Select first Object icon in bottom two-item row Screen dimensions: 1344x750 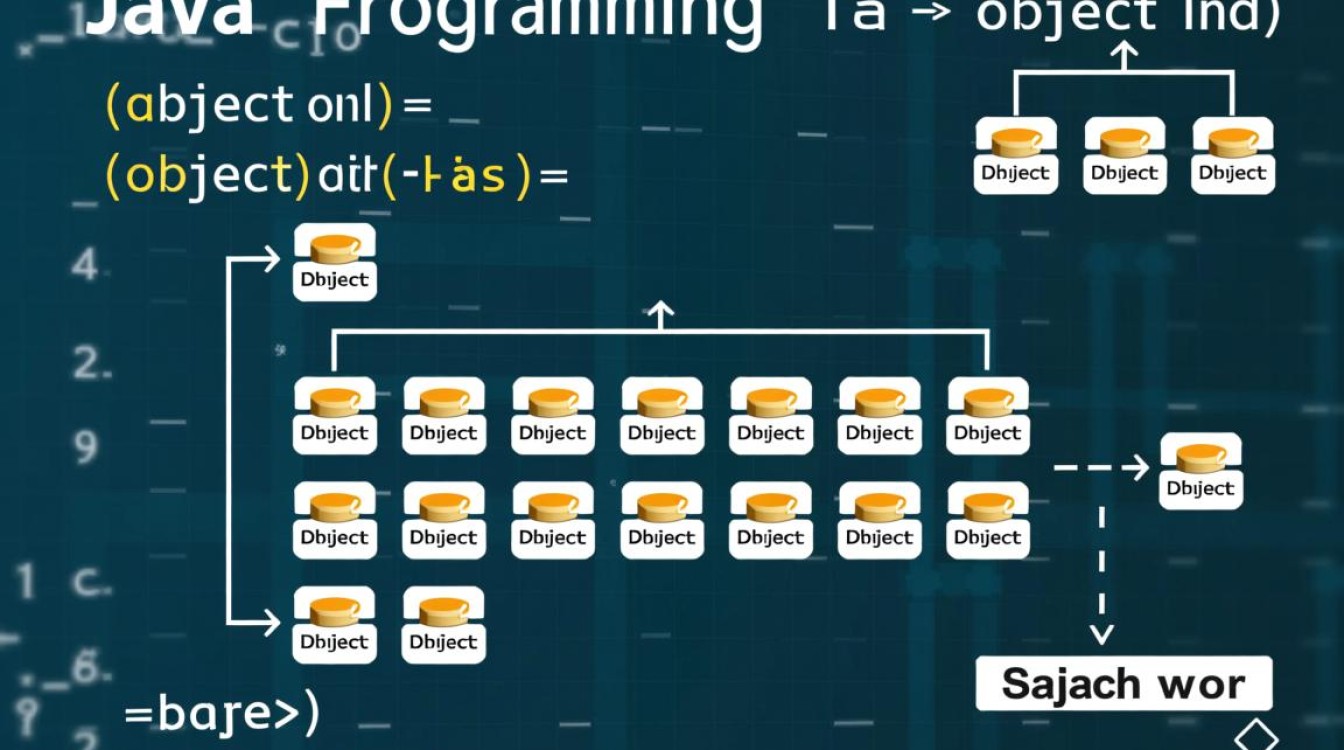[x=335, y=624]
